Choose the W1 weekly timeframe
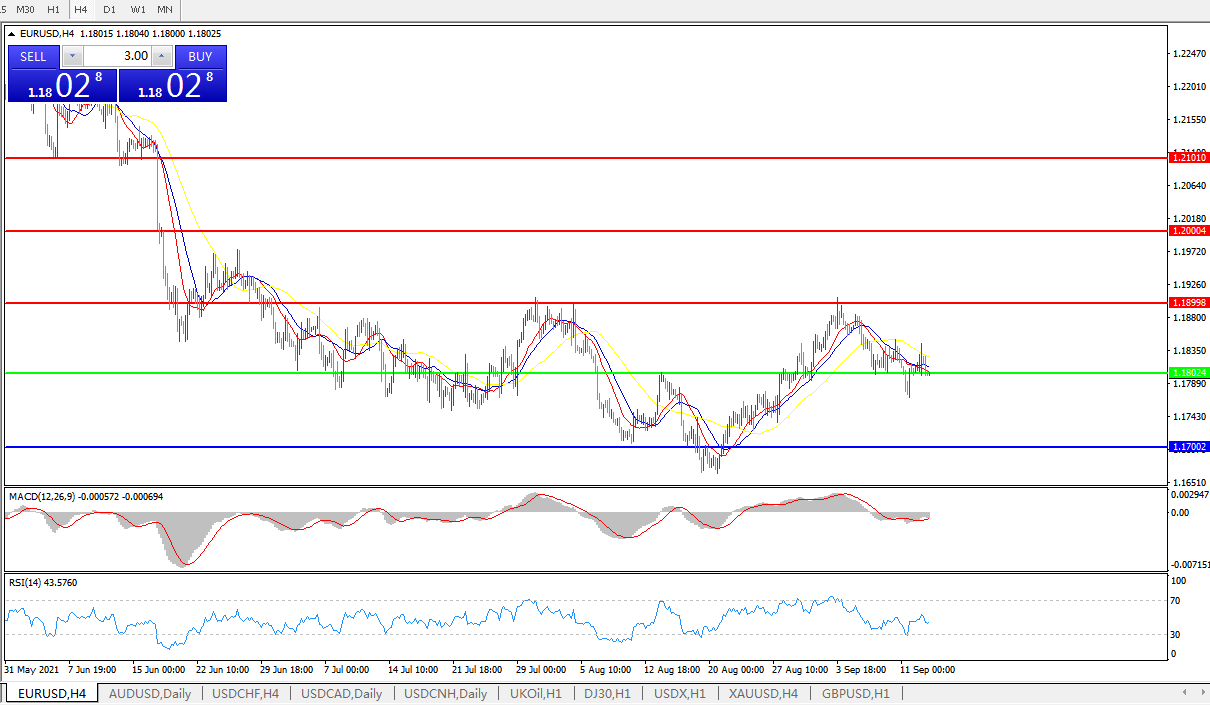 pos(138,9)
